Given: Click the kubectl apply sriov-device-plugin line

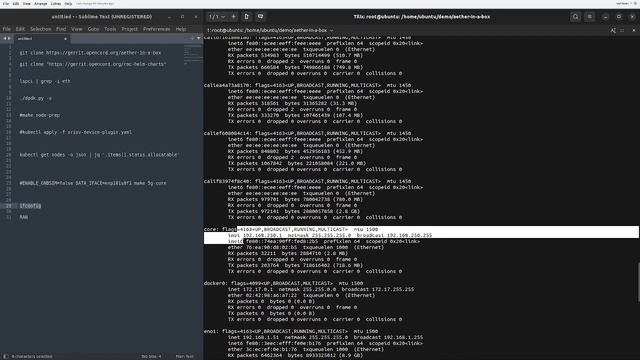Looking at the screenshot, I should point(76,132).
